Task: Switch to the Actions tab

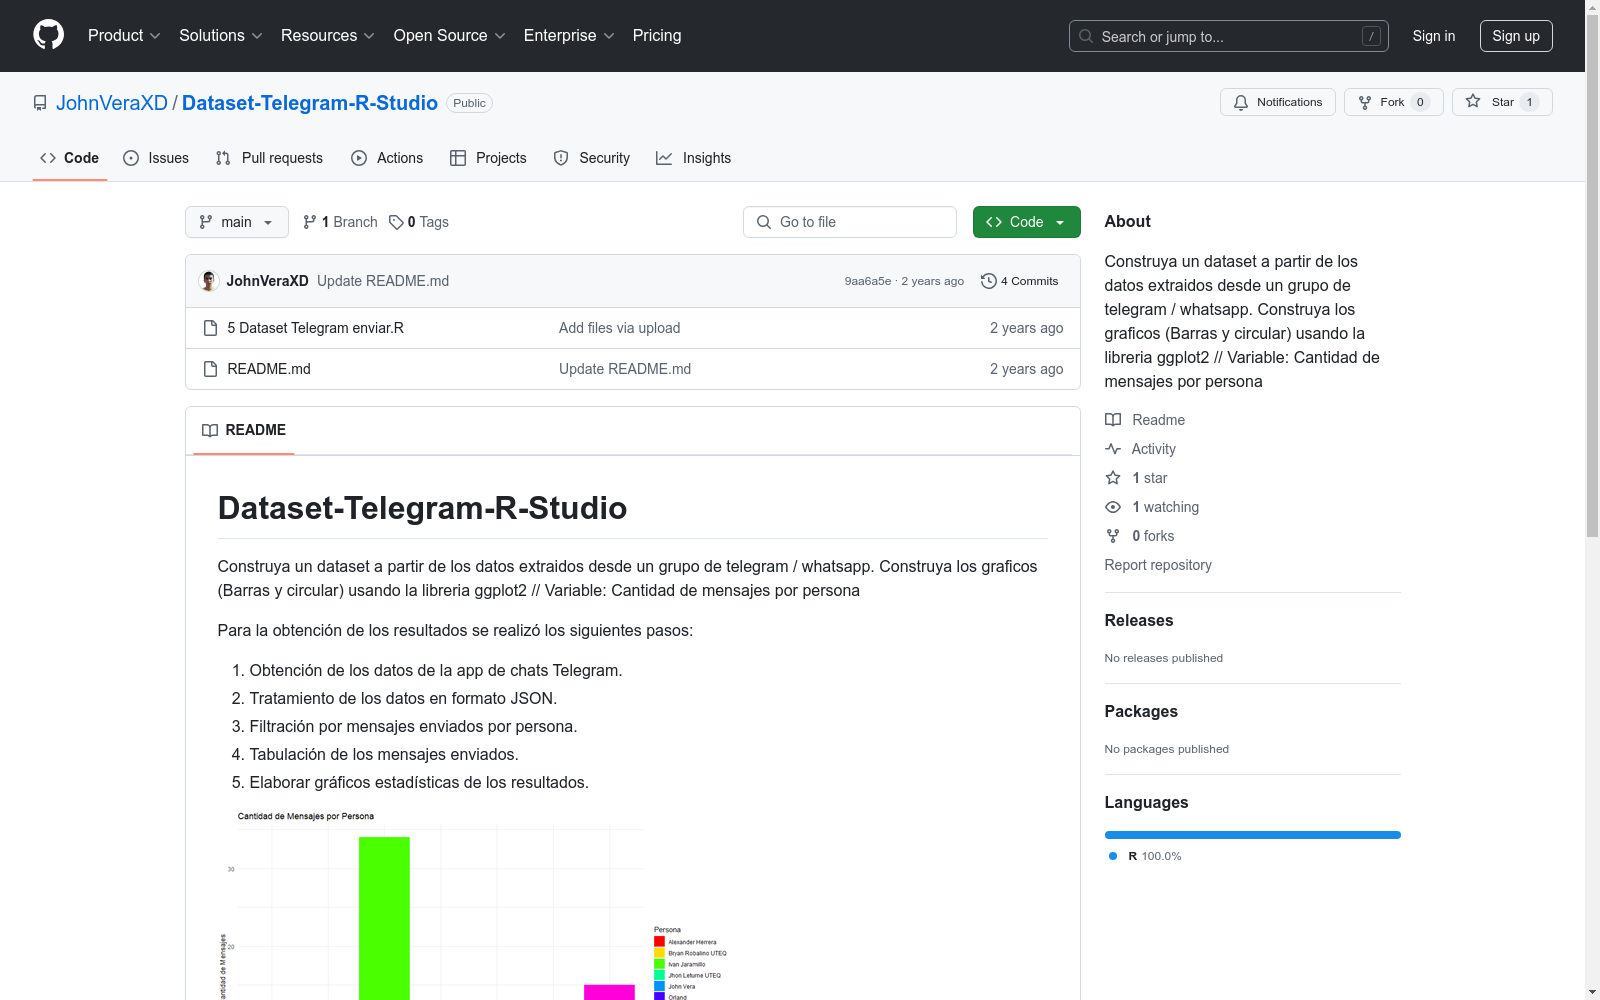Action: [x=387, y=158]
